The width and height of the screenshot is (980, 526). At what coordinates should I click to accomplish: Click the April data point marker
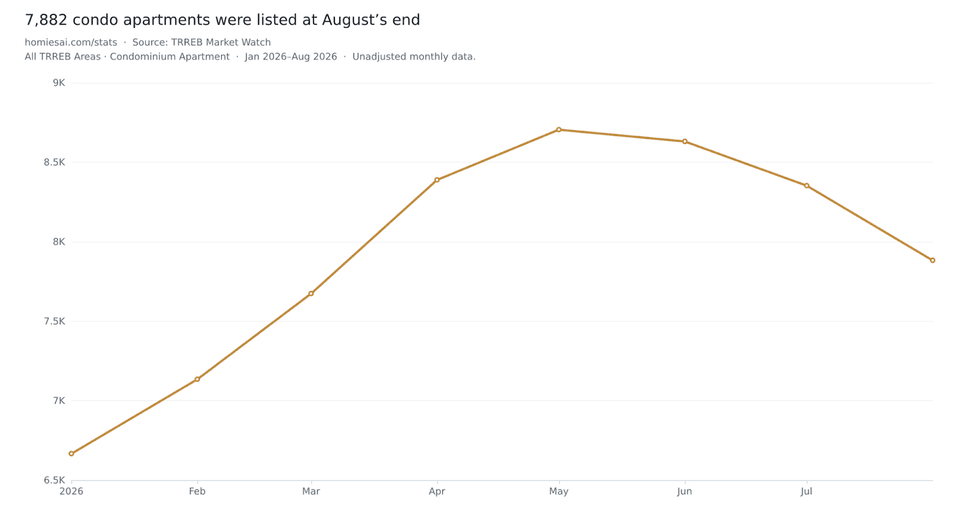437,180
